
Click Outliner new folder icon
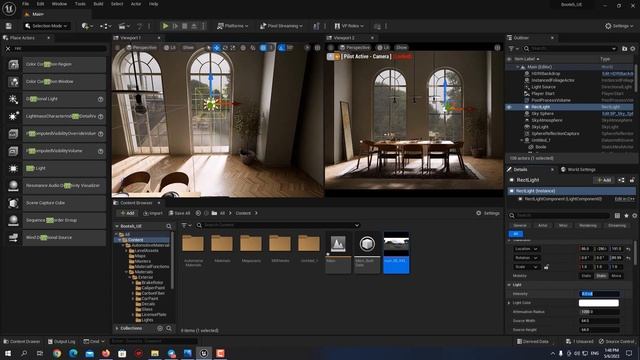pyautogui.click(x=624, y=48)
